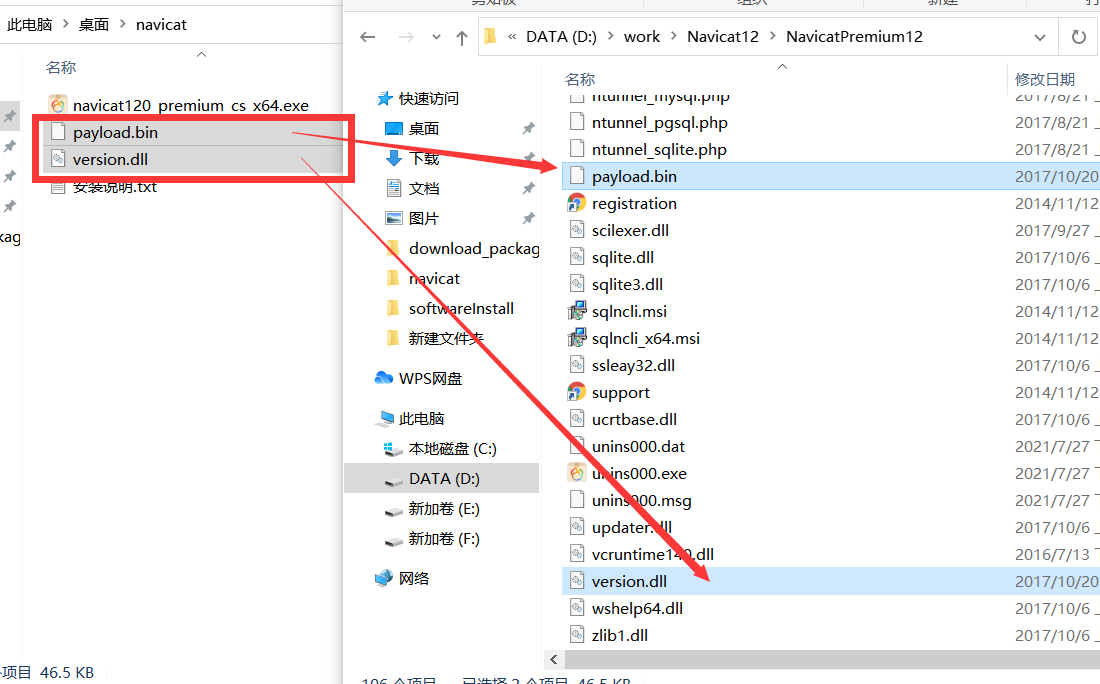Select unins000.exe Navicat uninstaller icon

coord(577,474)
